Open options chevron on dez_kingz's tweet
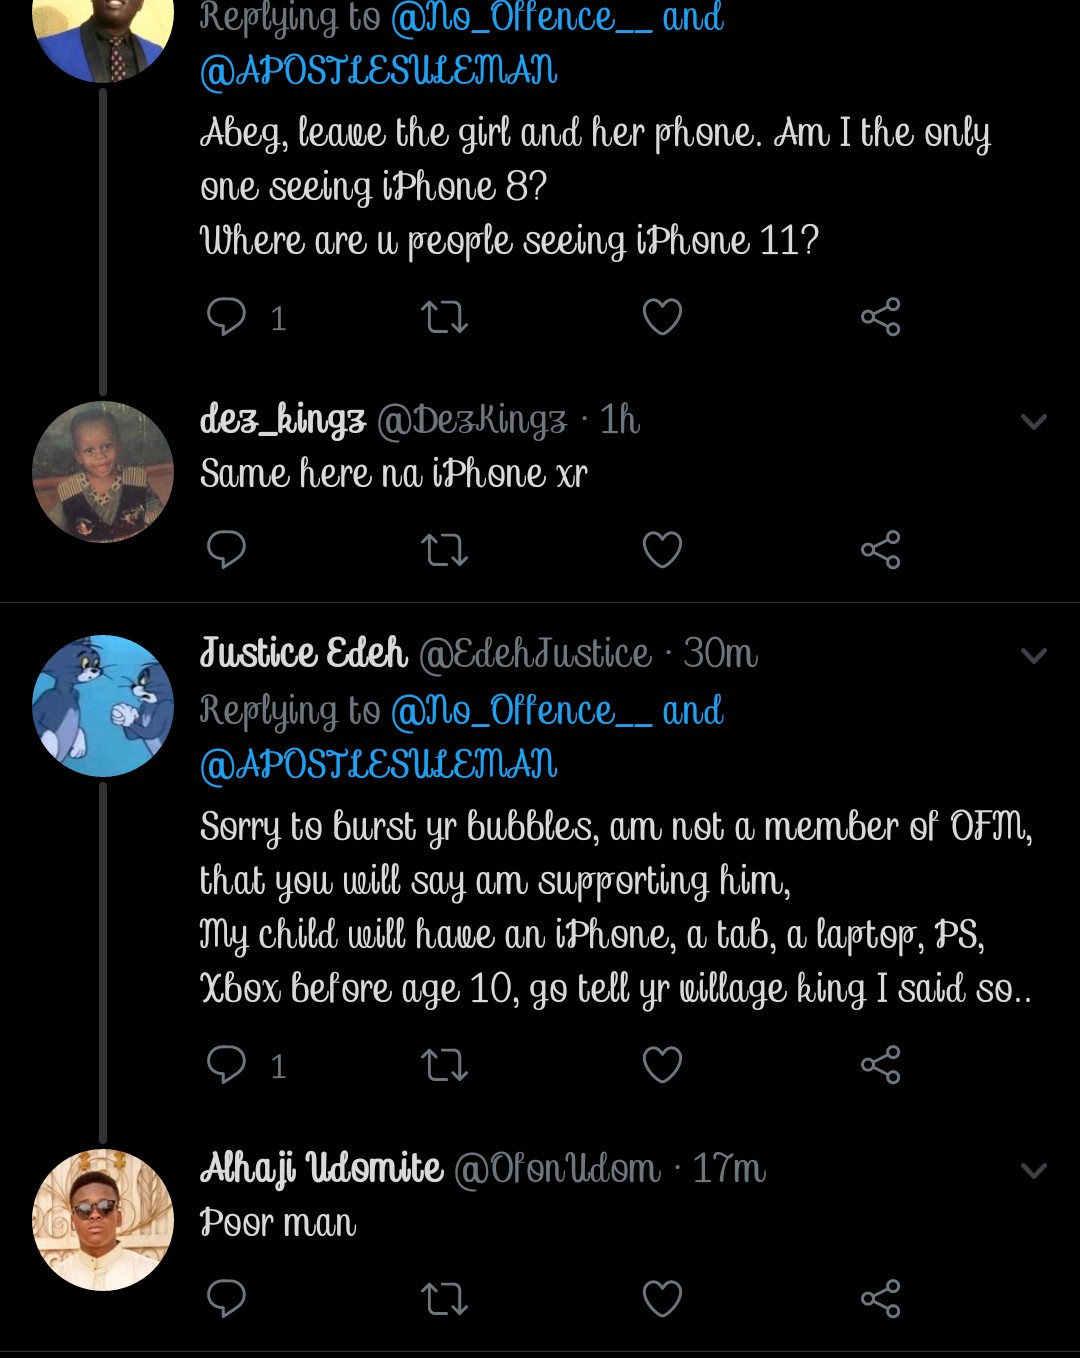 (1033, 421)
